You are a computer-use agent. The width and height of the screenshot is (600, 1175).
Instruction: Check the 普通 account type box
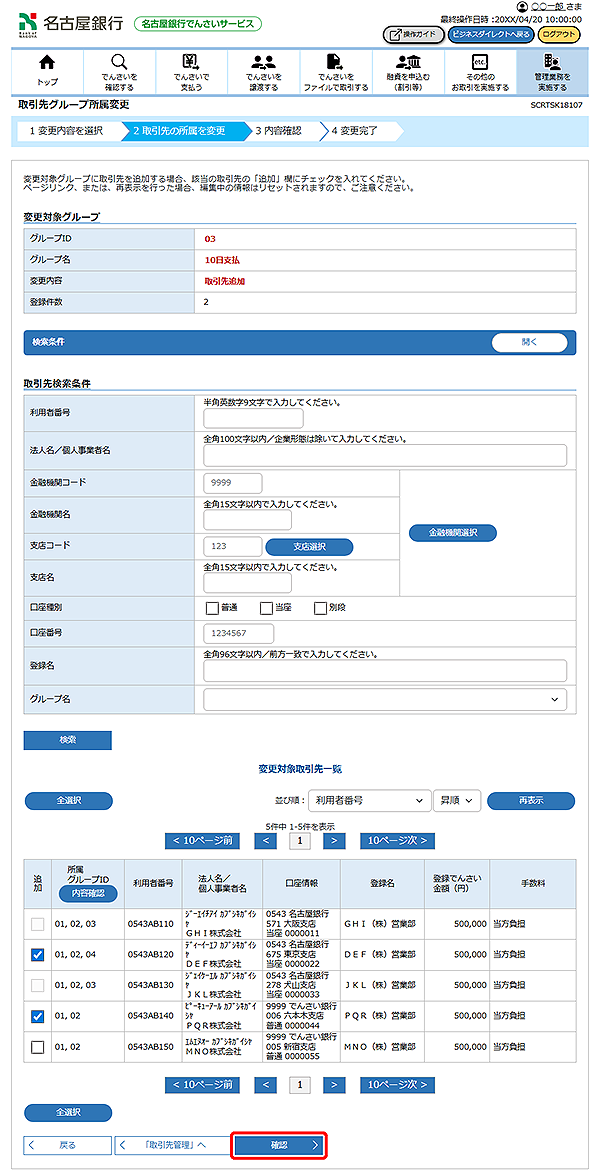[x=212, y=608]
